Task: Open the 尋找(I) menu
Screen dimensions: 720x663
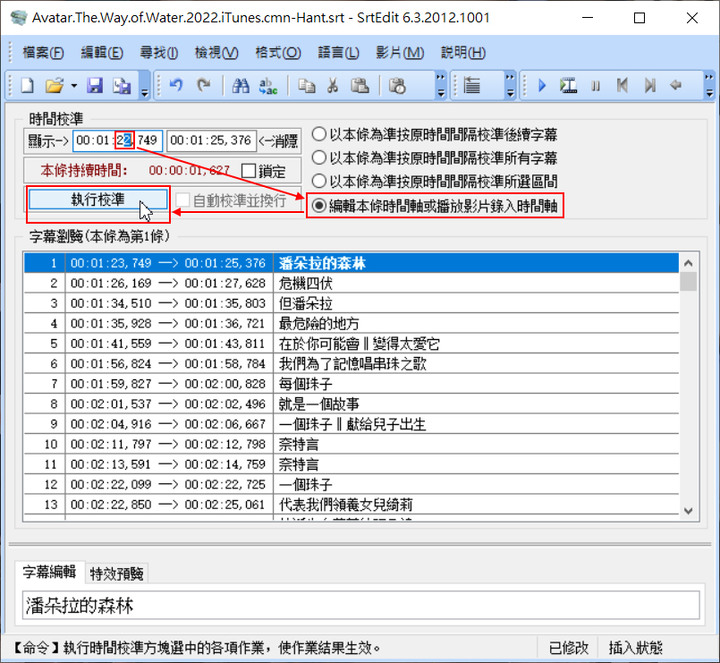Action: (159, 53)
